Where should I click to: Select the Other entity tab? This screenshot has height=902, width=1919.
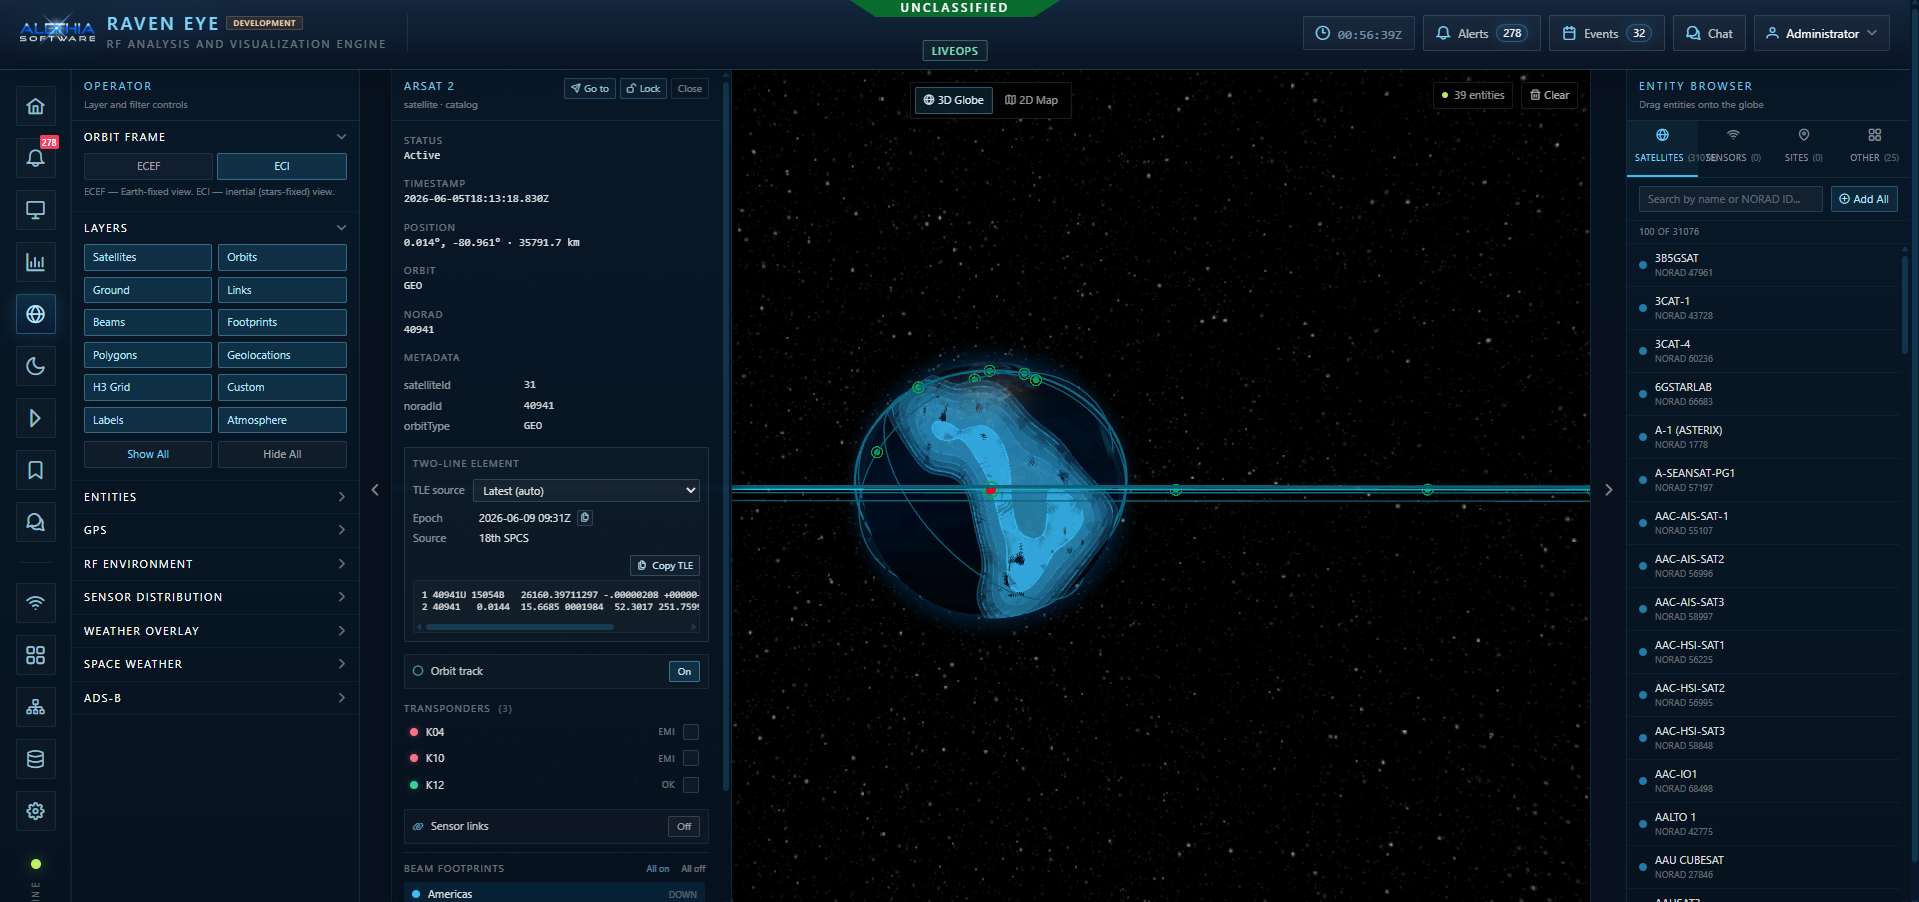(x=1874, y=146)
